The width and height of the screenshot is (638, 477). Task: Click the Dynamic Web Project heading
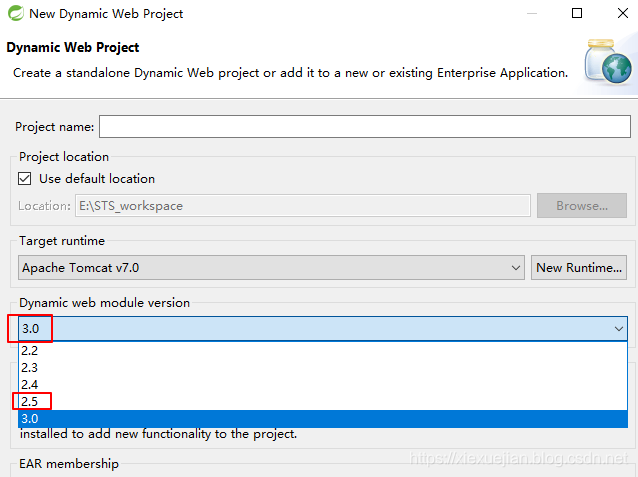[x=73, y=47]
